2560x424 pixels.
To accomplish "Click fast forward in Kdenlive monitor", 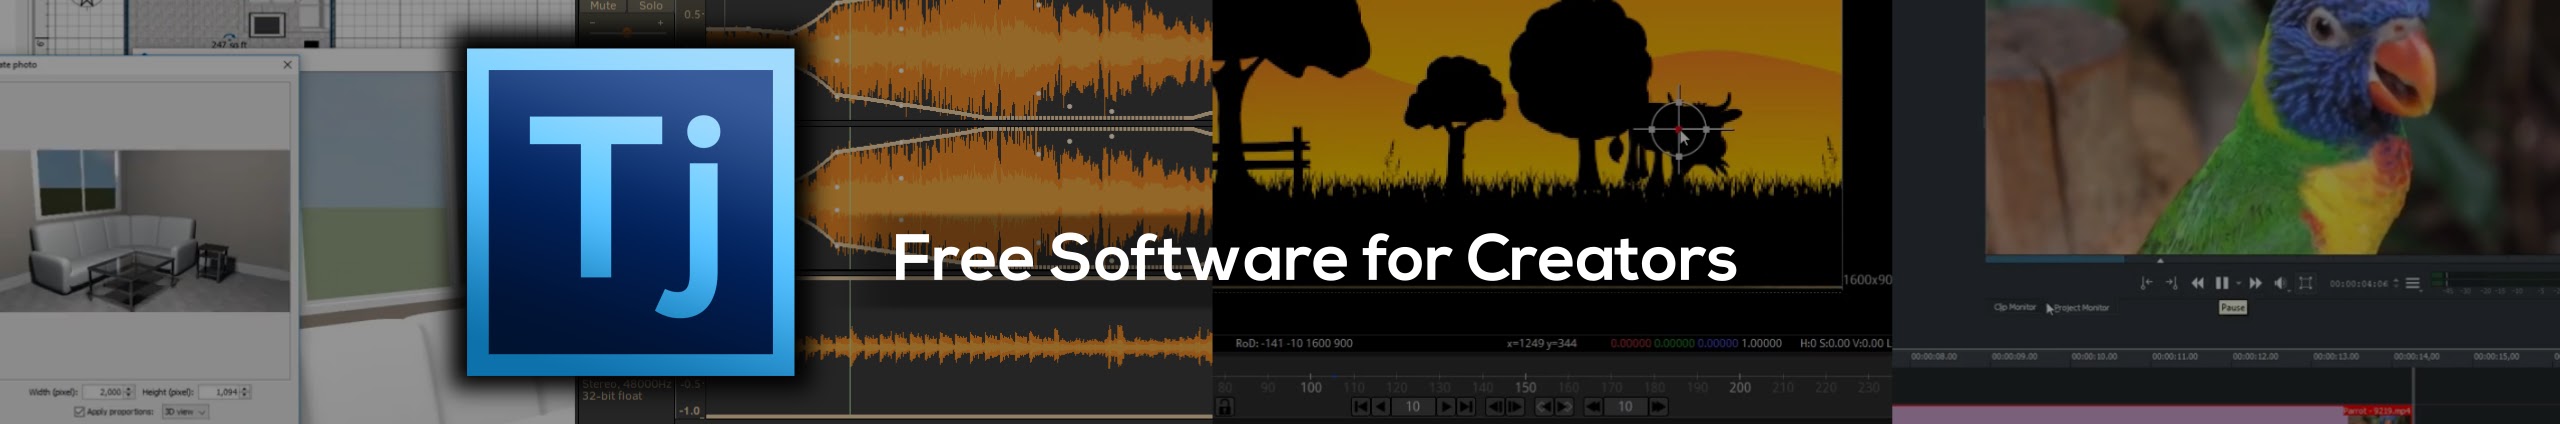I will [x=2255, y=283].
